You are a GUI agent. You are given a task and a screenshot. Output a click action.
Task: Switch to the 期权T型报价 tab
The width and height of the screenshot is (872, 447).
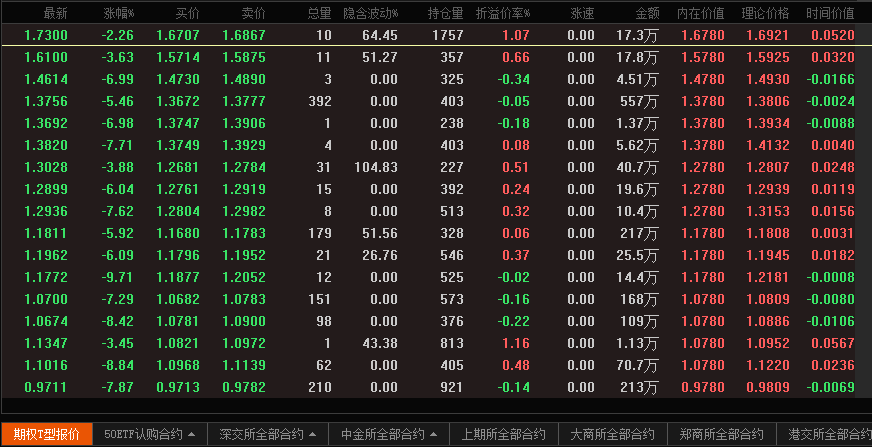(x=47, y=434)
